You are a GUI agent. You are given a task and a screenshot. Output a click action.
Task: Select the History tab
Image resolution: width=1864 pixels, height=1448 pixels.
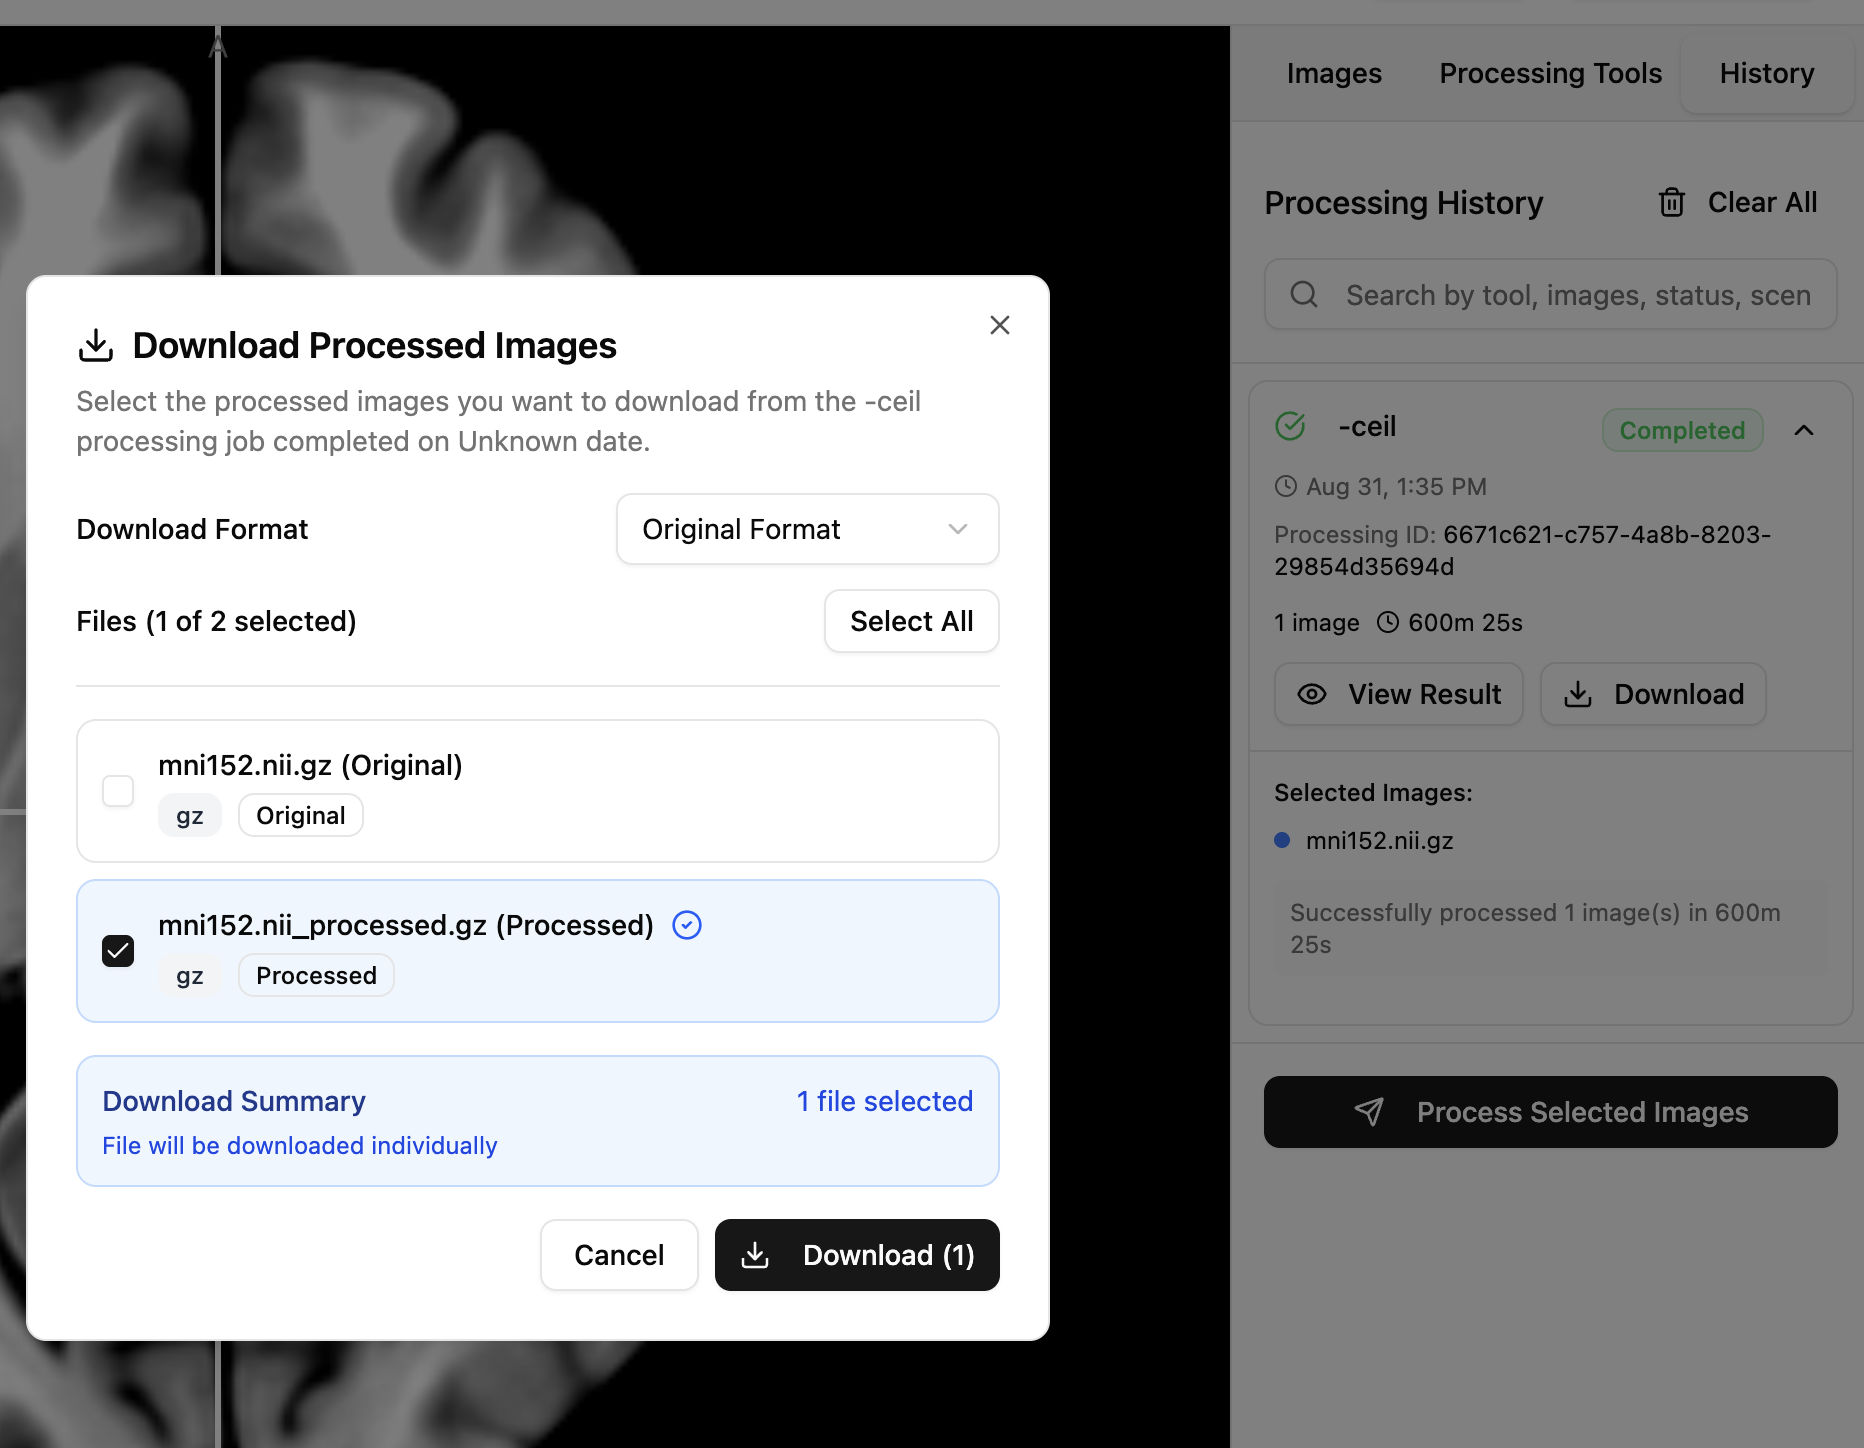[x=1766, y=74]
